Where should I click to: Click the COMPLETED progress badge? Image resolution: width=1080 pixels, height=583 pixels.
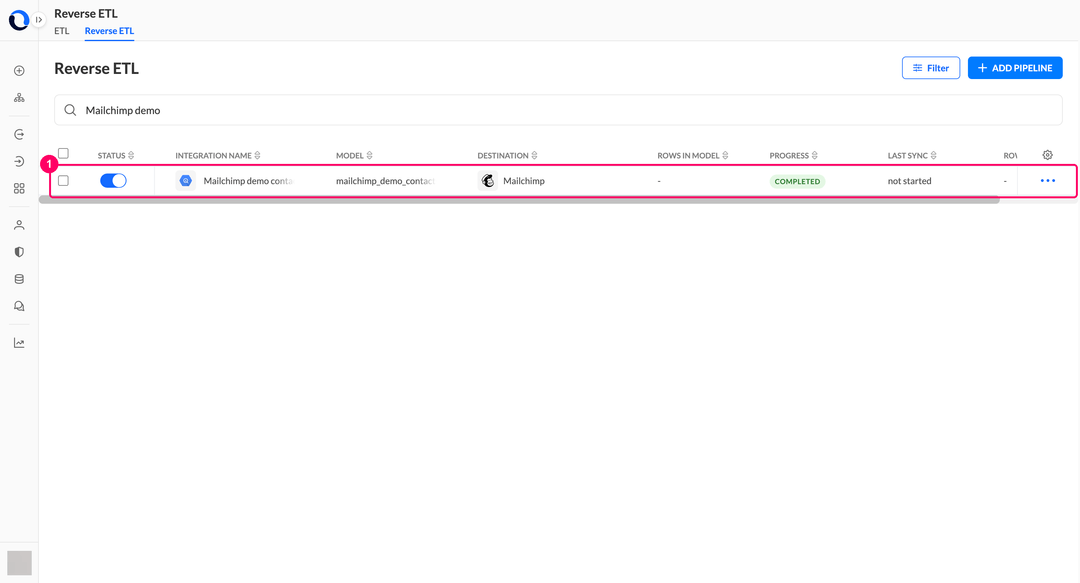point(797,181)
